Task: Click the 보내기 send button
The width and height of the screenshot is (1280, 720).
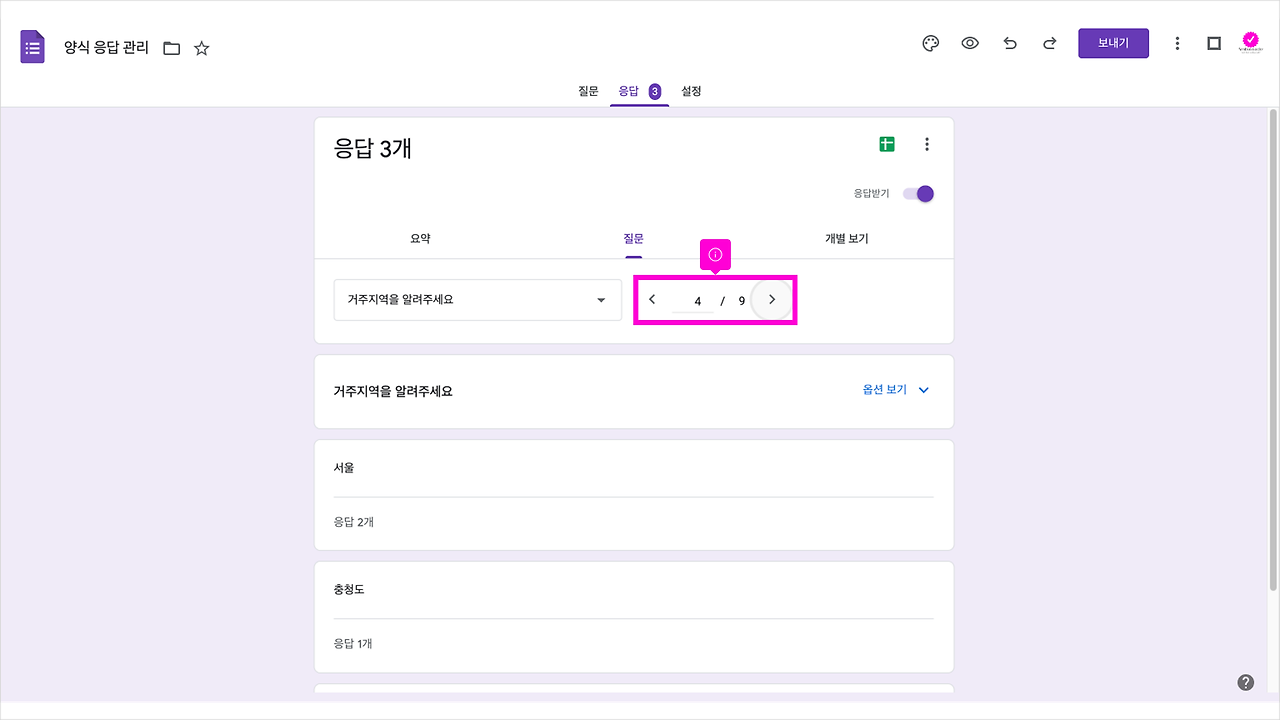Action: pos(1113,43)
